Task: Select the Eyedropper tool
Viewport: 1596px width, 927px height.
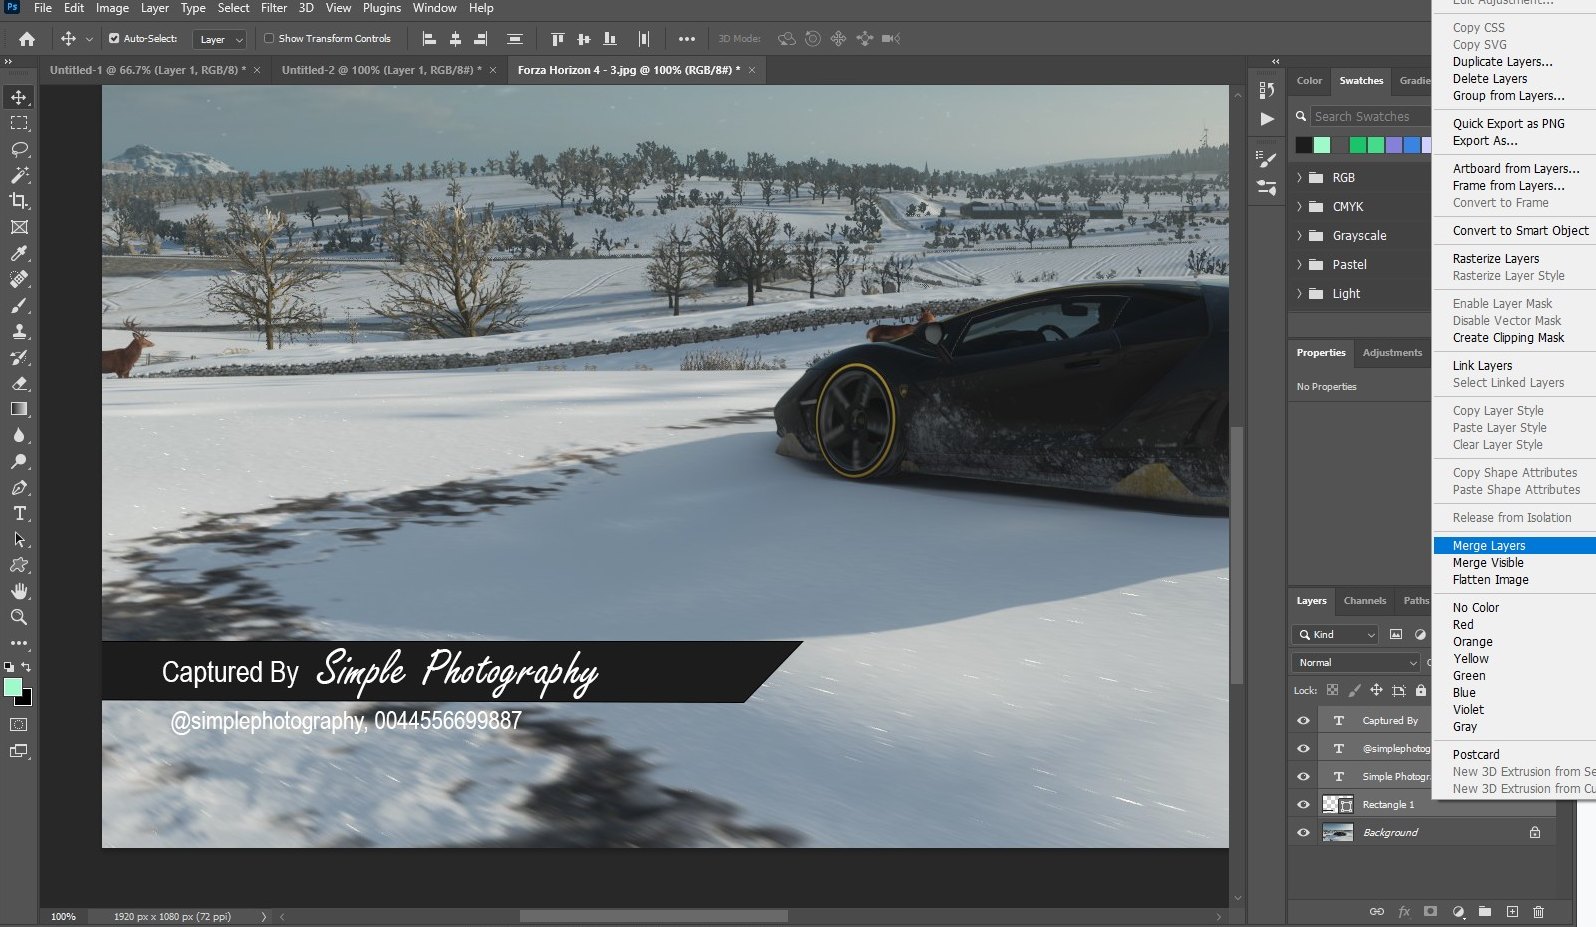Action: [x=19, y=253]
